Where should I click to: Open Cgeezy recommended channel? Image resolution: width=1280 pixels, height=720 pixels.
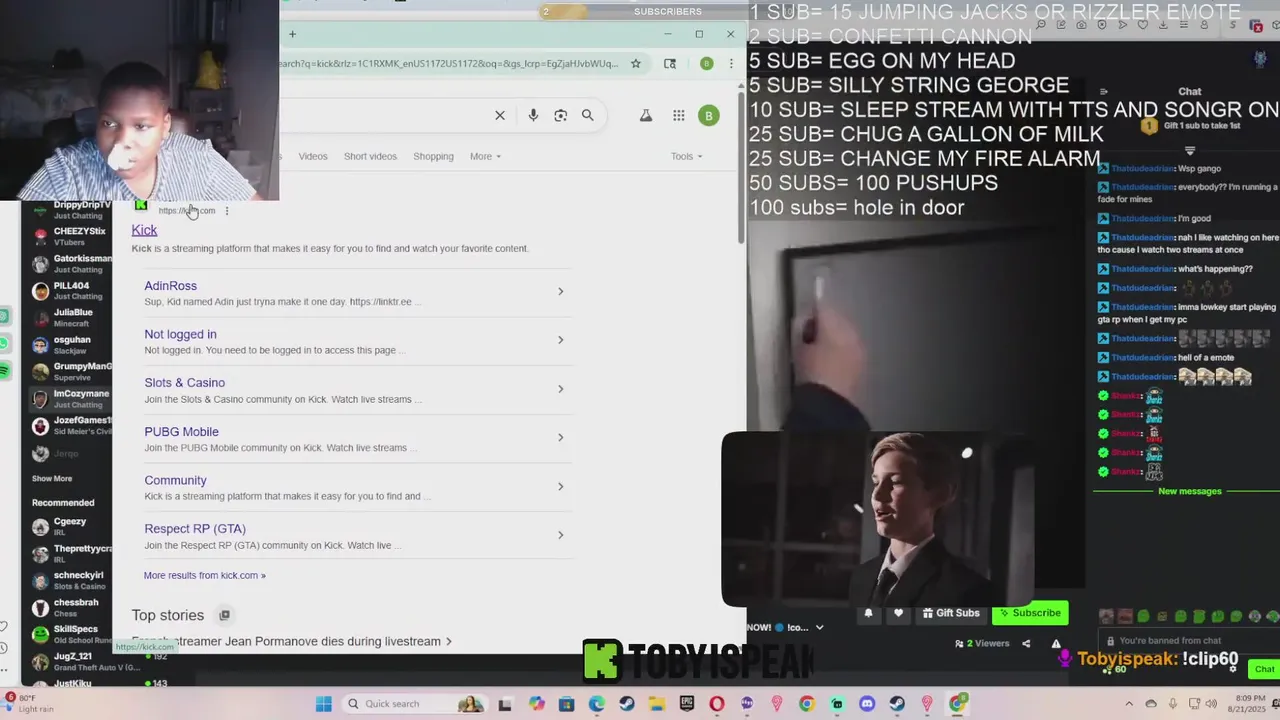[70, 526]
